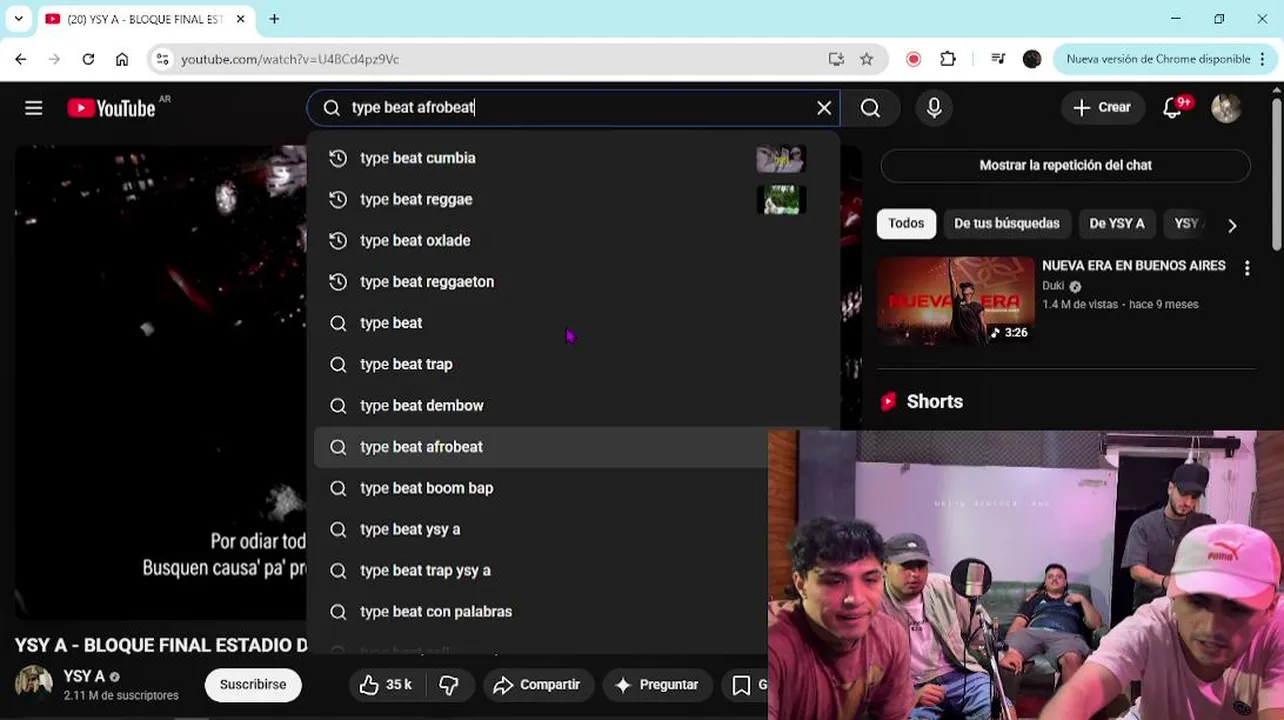Open options for the NUEVA ERA video
The width and height of the screenshot is (1284, 720).
[x=1247, y=268]
